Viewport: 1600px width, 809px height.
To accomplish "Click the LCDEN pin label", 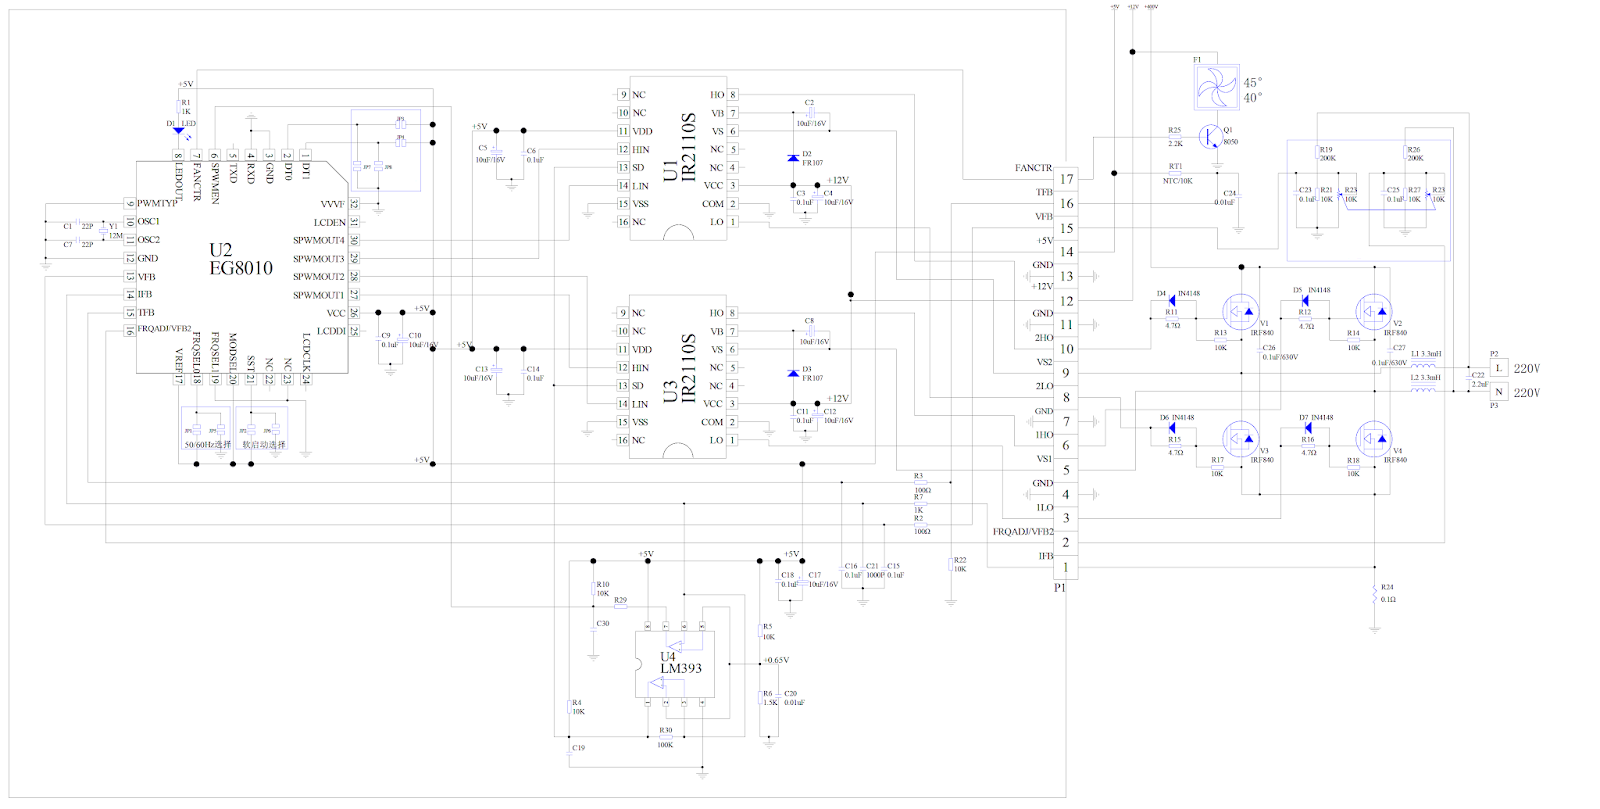I will point(330,222).
